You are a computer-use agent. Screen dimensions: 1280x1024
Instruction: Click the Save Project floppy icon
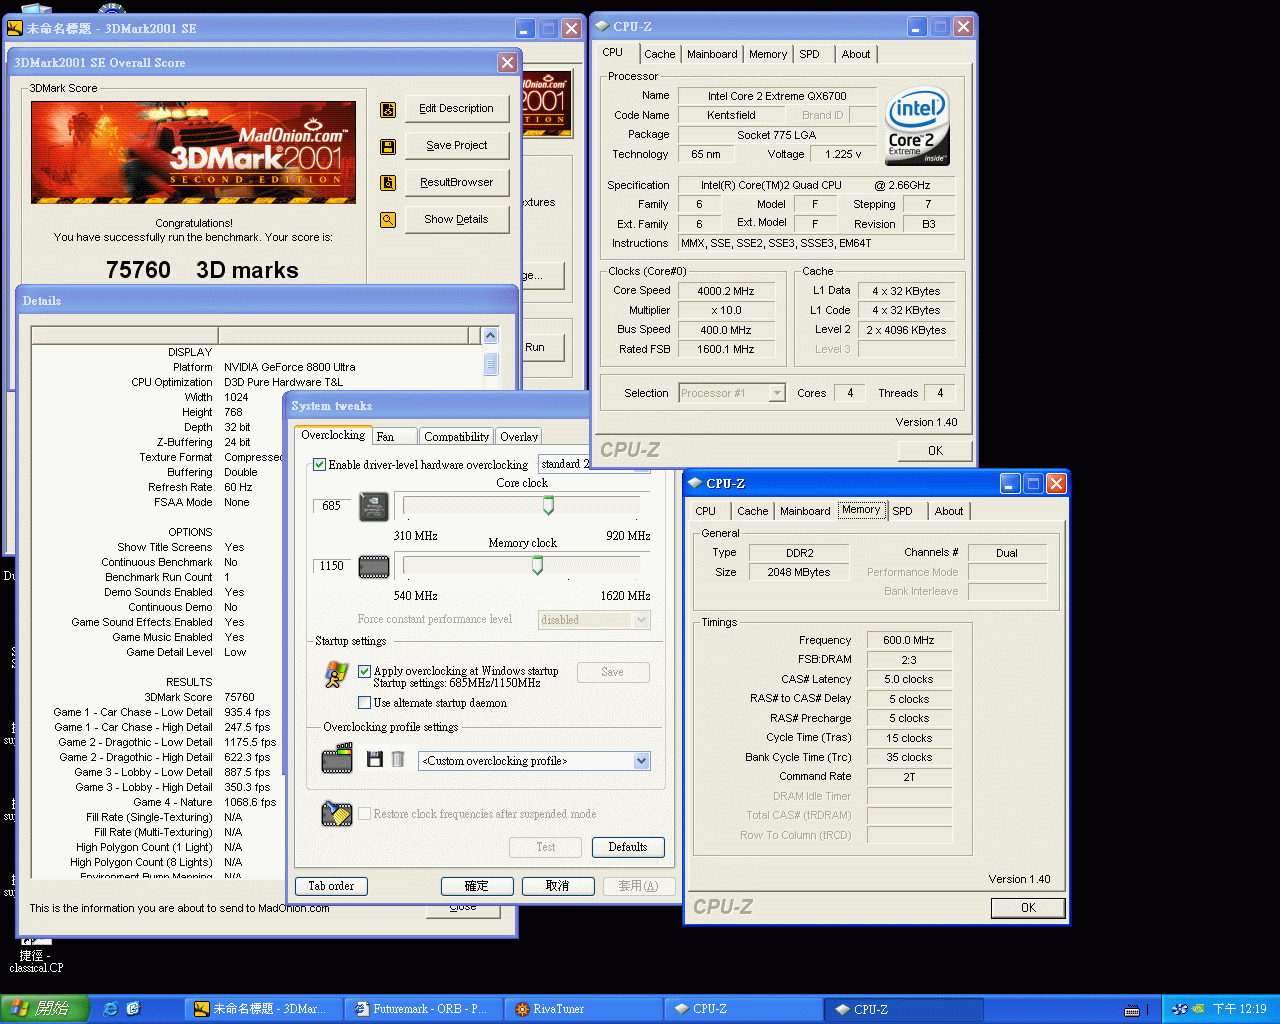tap(388, 146)
